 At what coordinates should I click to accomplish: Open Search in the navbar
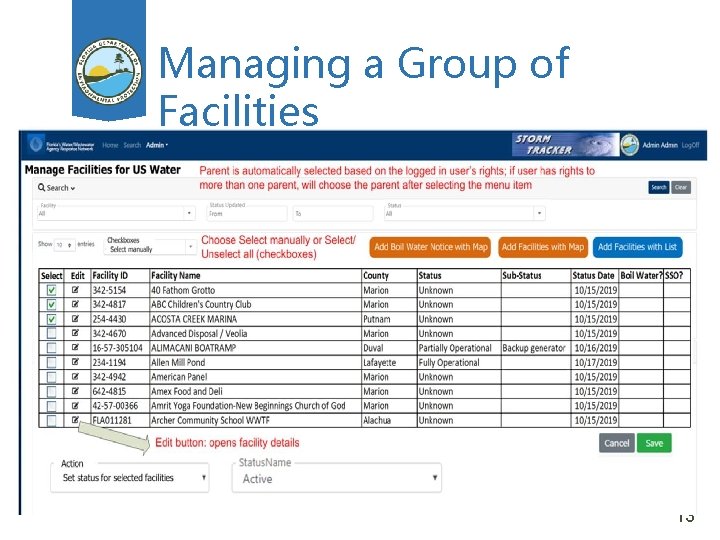tap(132, 145)
